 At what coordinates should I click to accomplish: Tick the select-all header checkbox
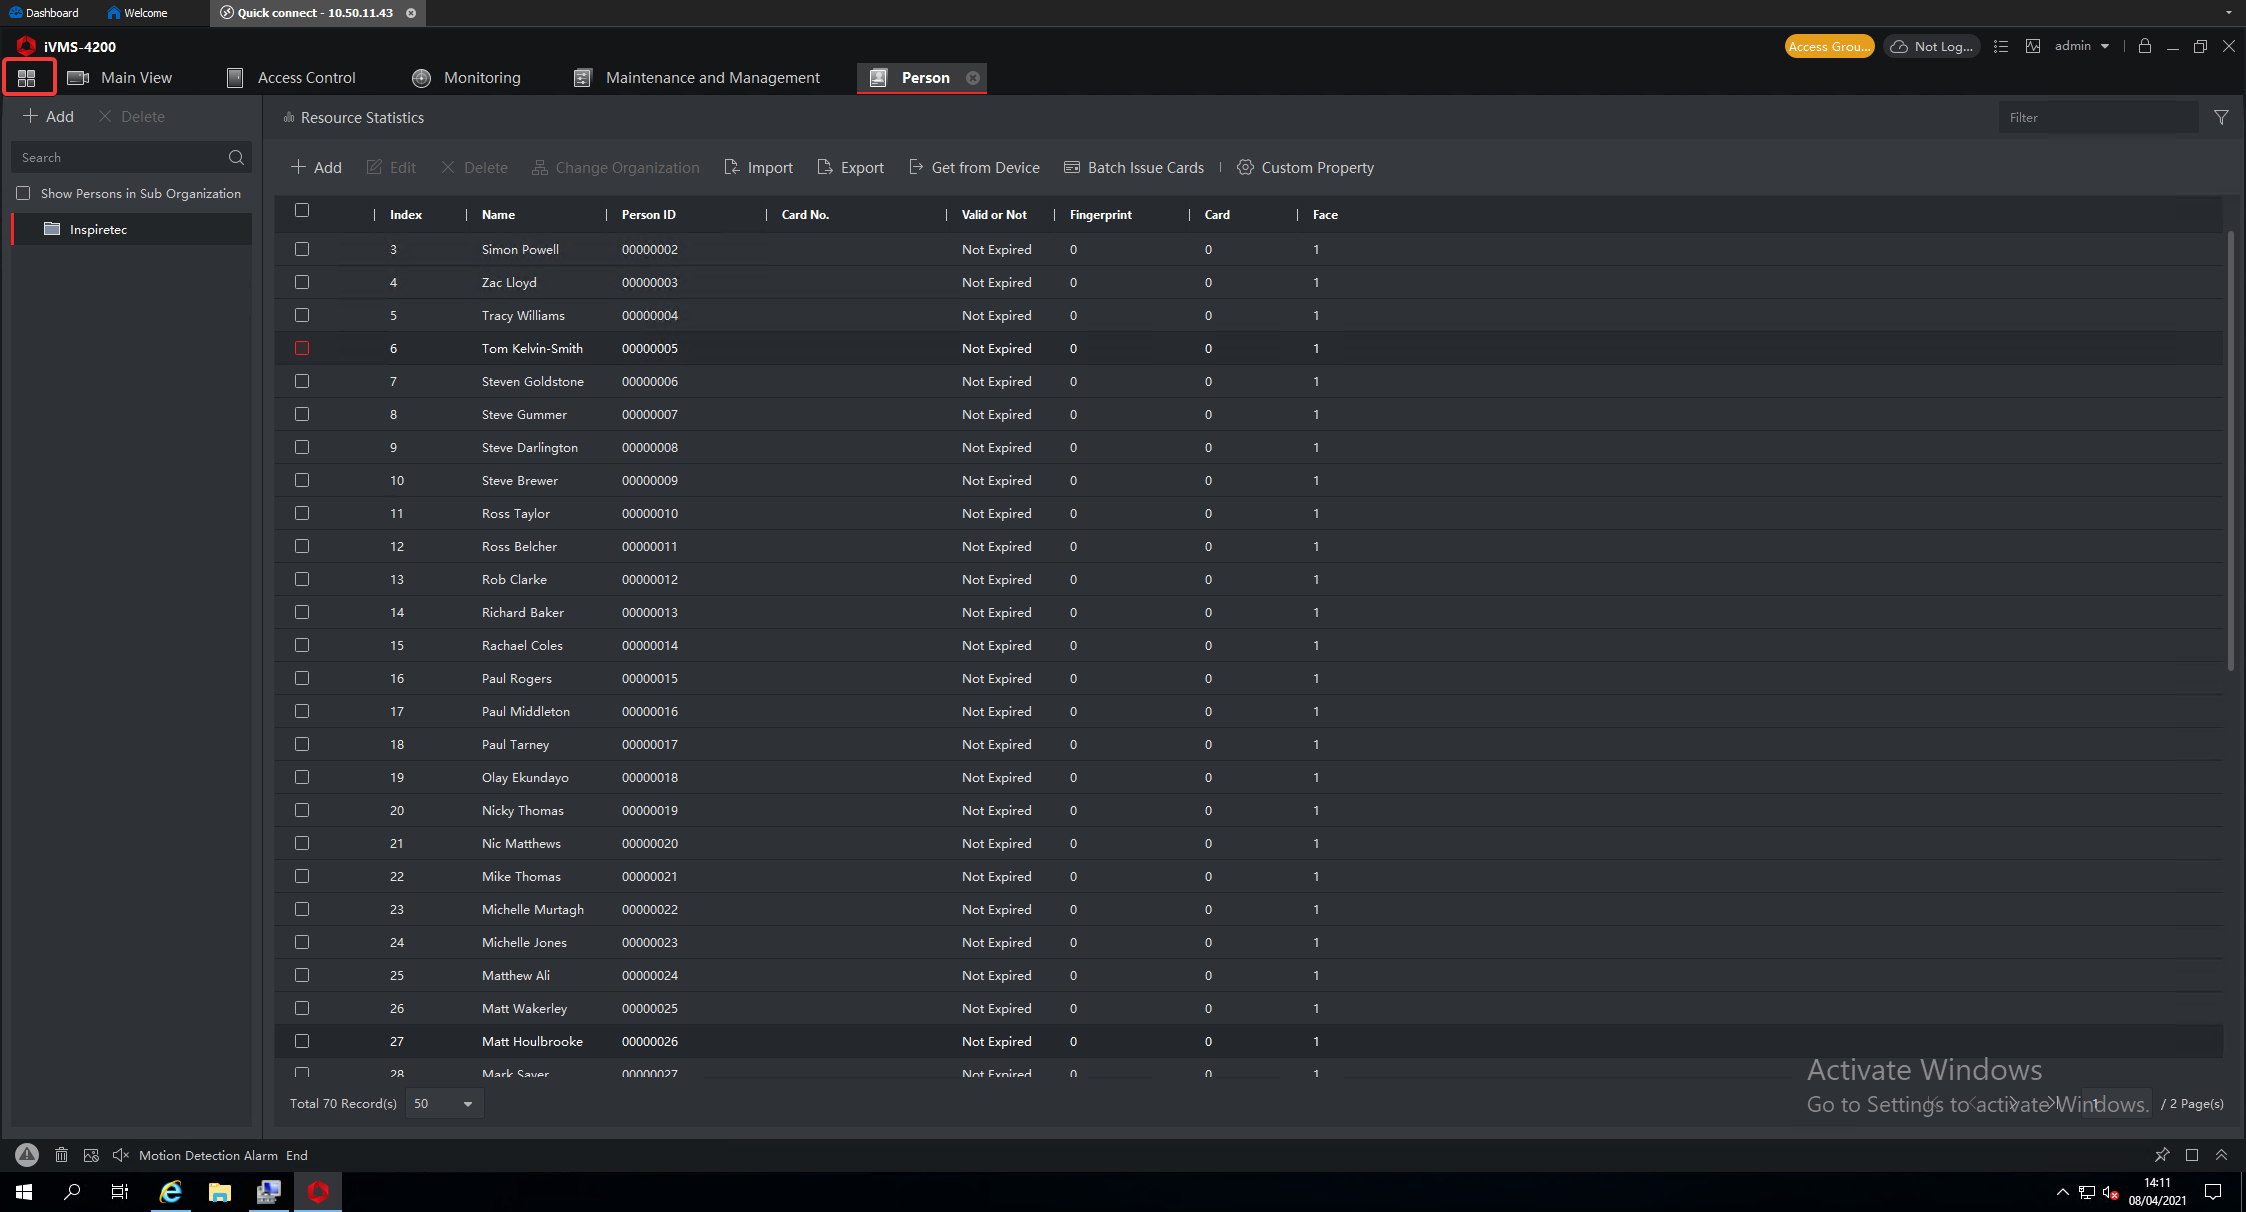pos(302,211)
